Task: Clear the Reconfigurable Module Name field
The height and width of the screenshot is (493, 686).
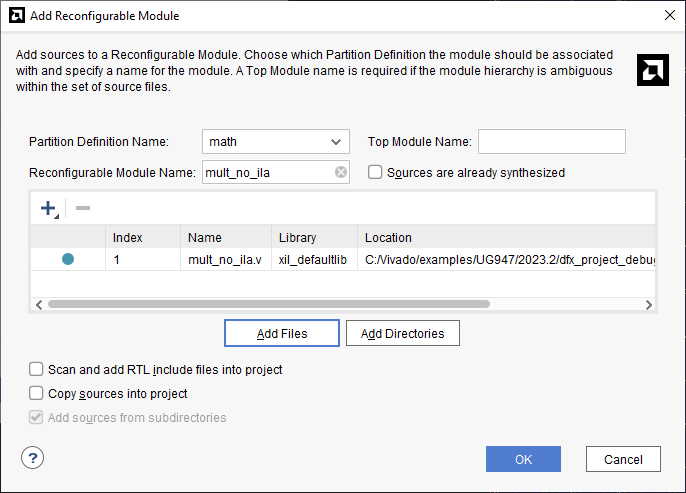Action: 341,172
